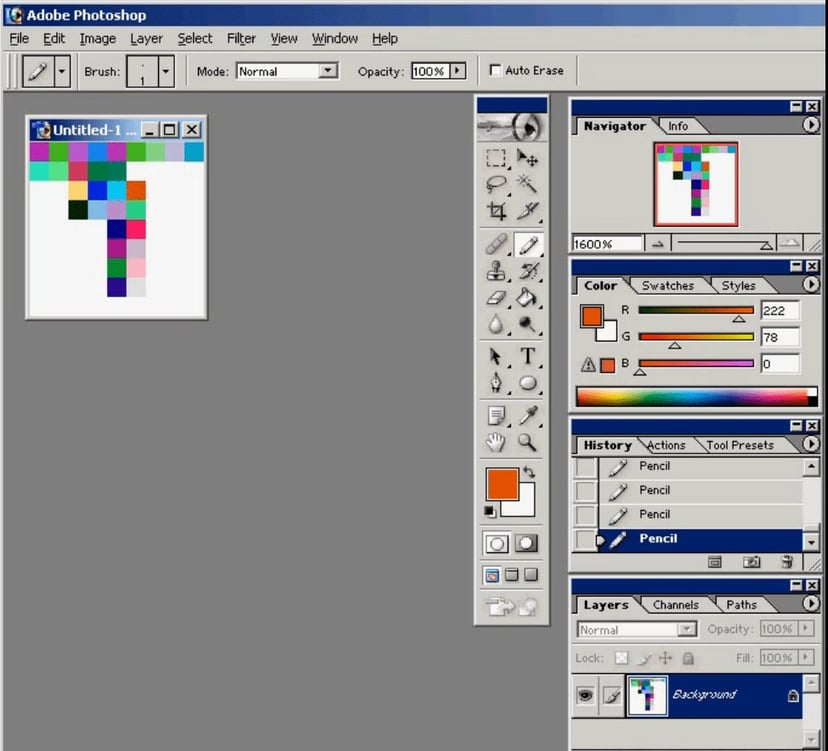This screenshot has height=751, width=828.
Task: Pick the Crop tool
Action: coord(496,211)
